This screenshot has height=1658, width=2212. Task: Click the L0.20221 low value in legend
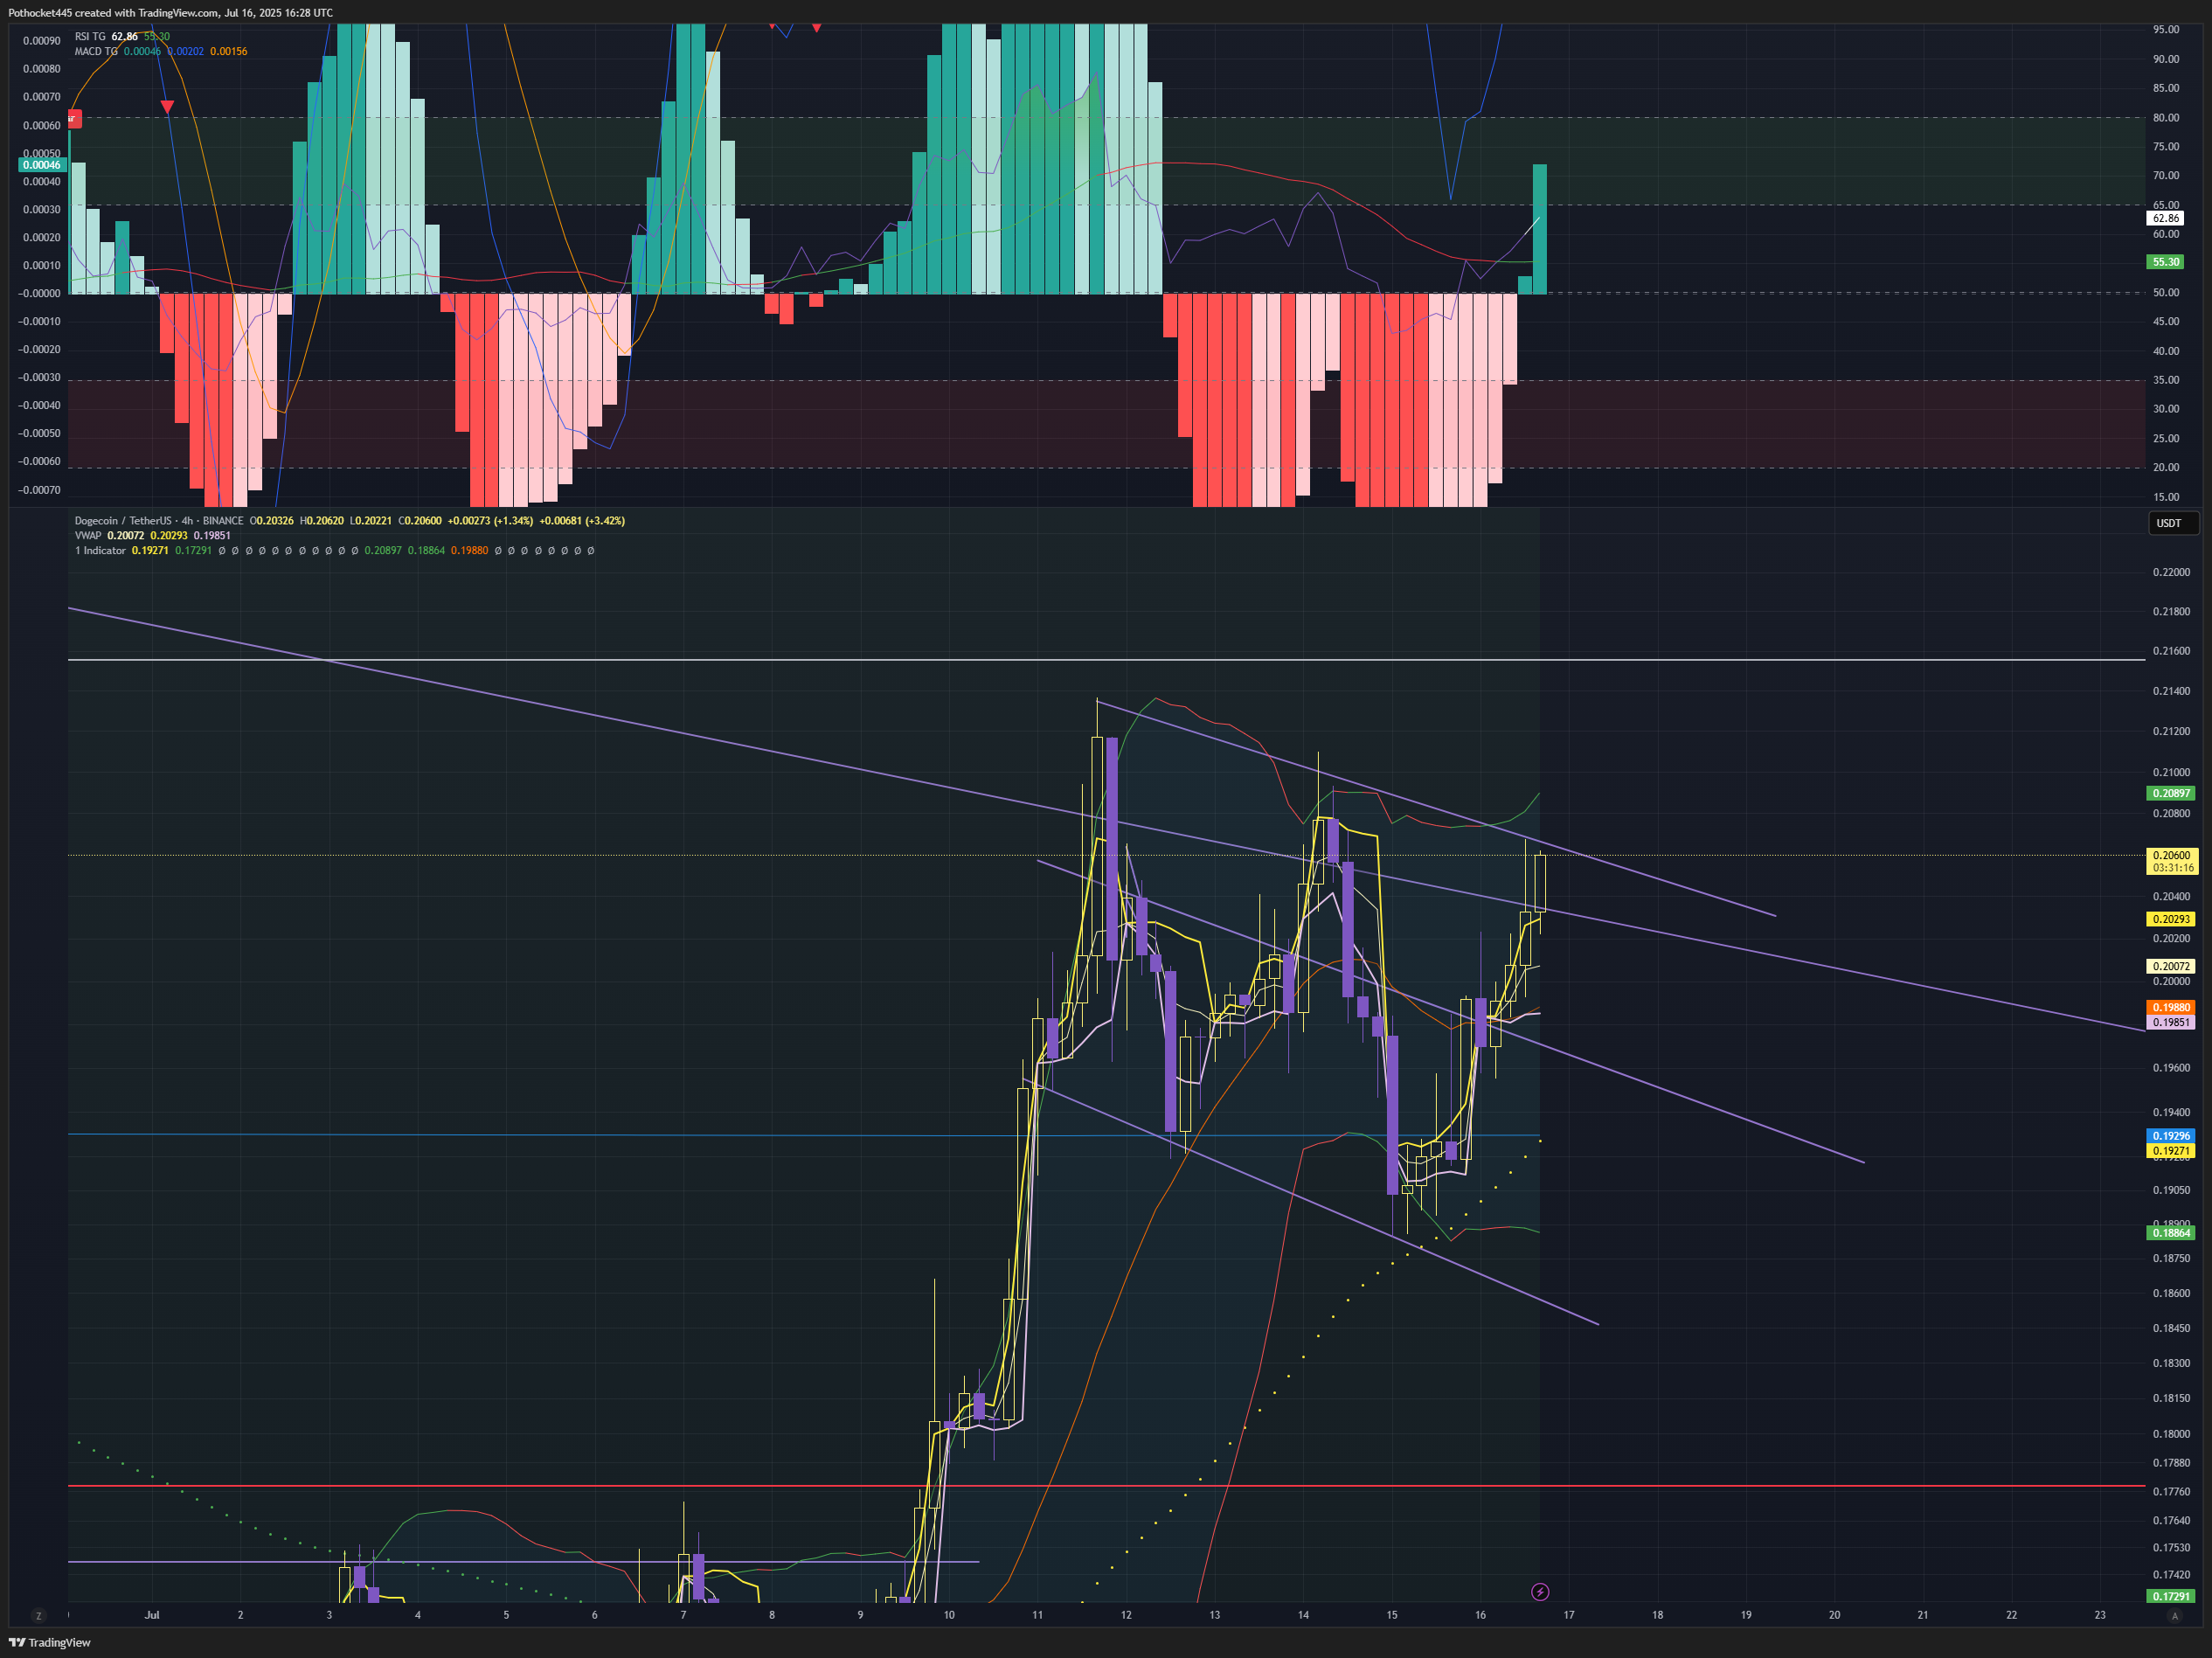[370, 521]
